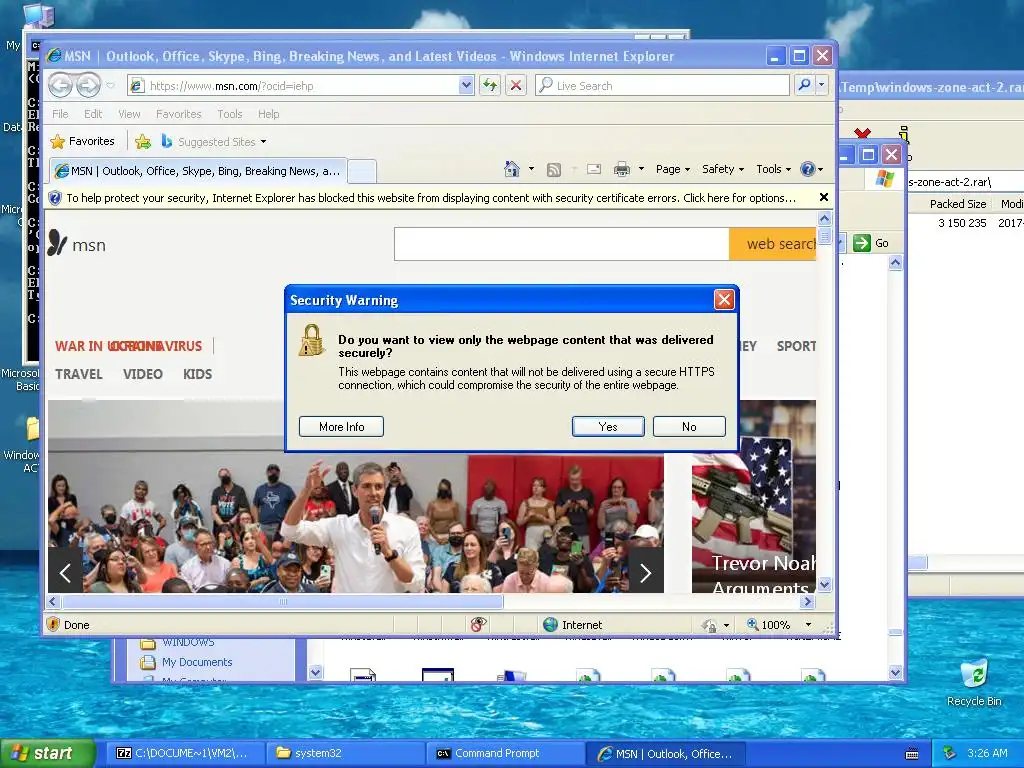Click the Help question mark icon
This screenshot has height=768, width=1024.
[808, 169]
